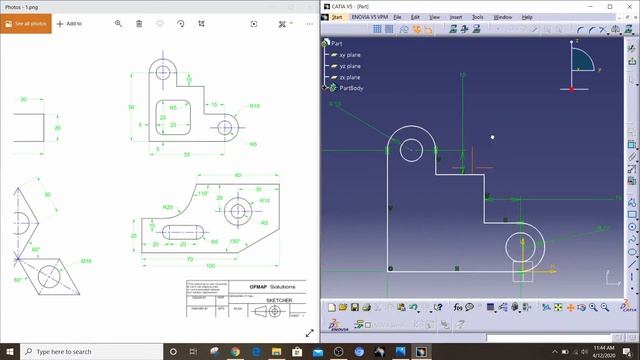Viewport: 640px width, 360px height.
Task: Click the Zoom Out icon in CATIA
Action: pos(605,307)
